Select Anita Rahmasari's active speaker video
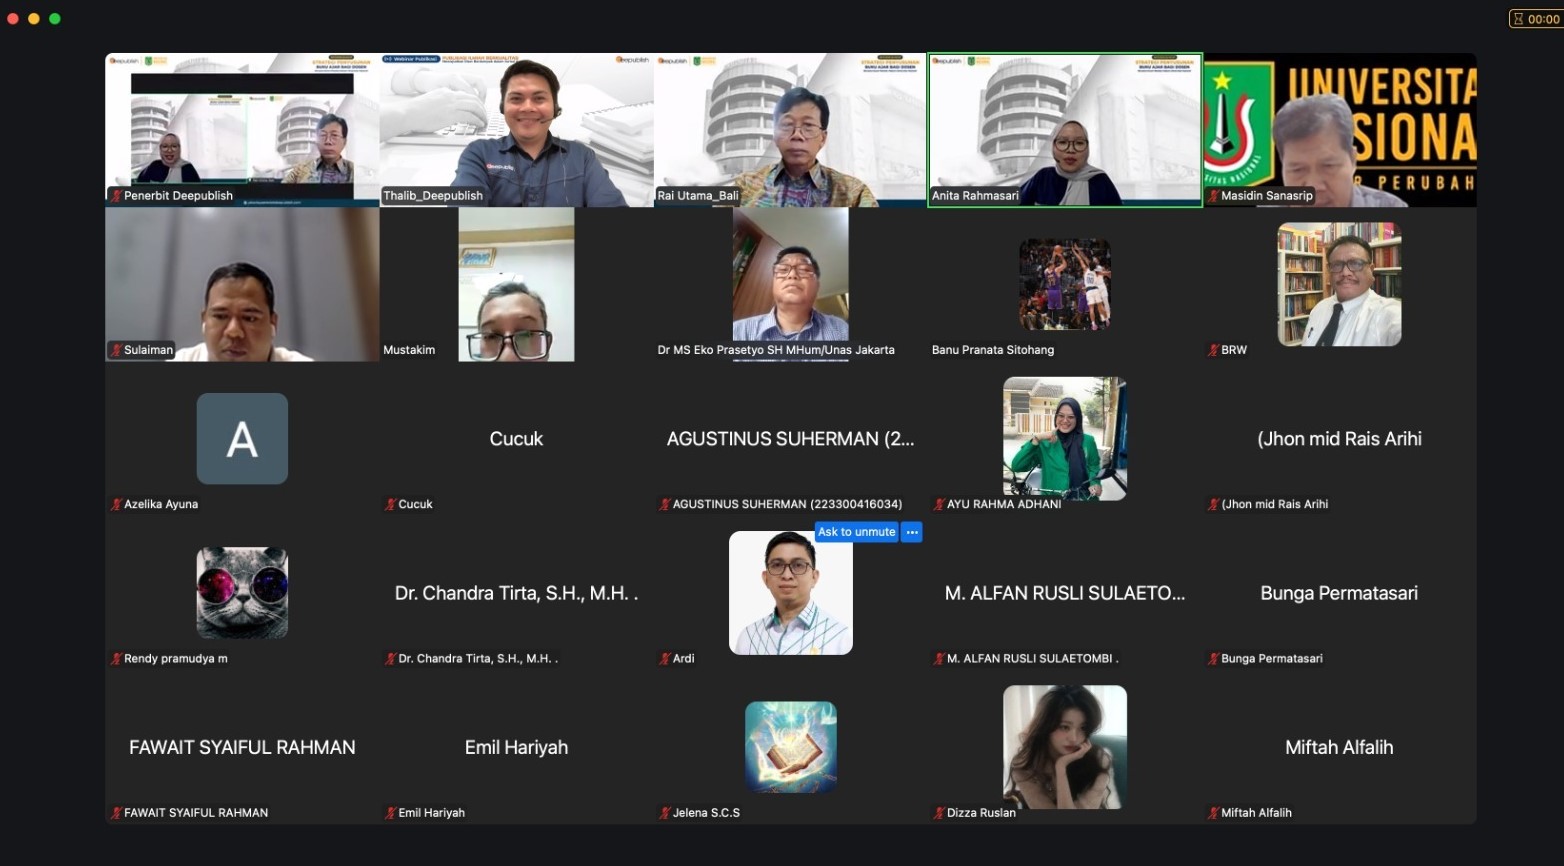 coord(1065,130)
